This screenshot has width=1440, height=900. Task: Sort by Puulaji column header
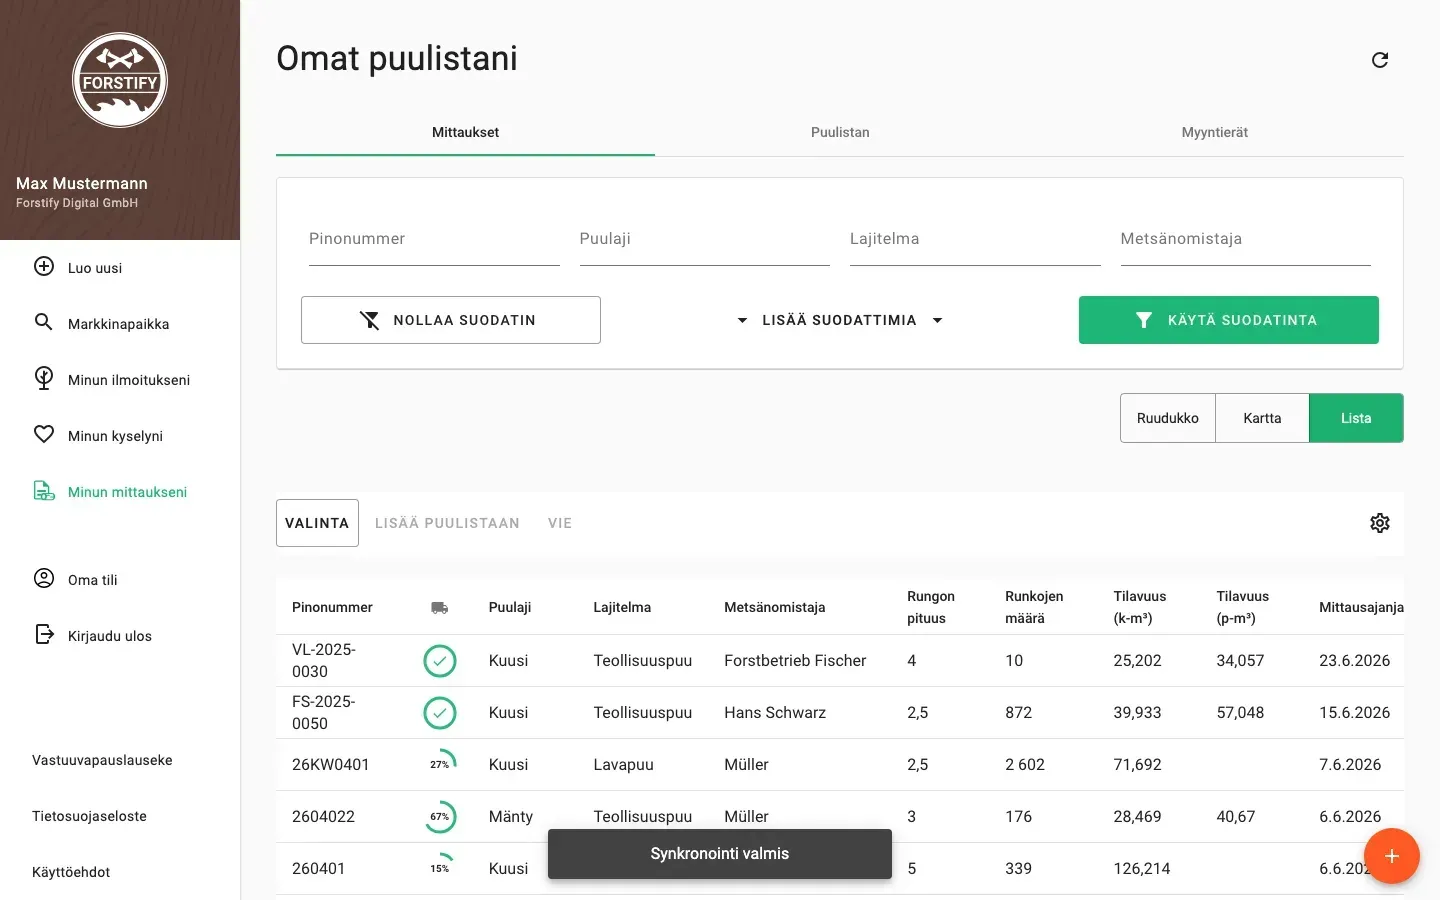[x=510, y=607]
